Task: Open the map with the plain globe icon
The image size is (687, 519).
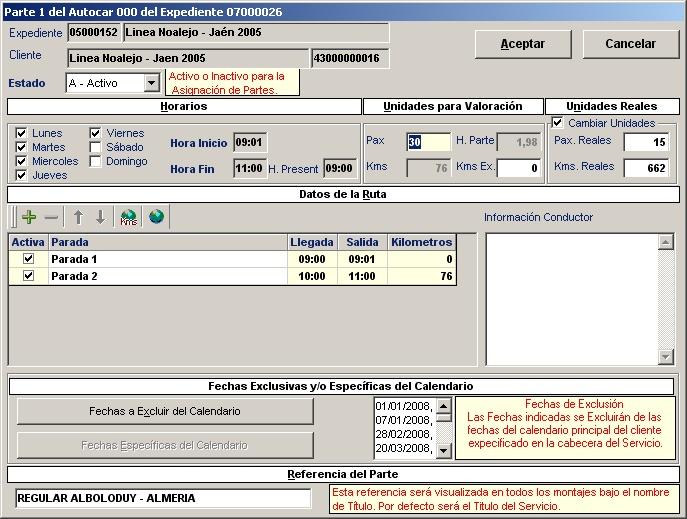Action: [x=156, y=216]
